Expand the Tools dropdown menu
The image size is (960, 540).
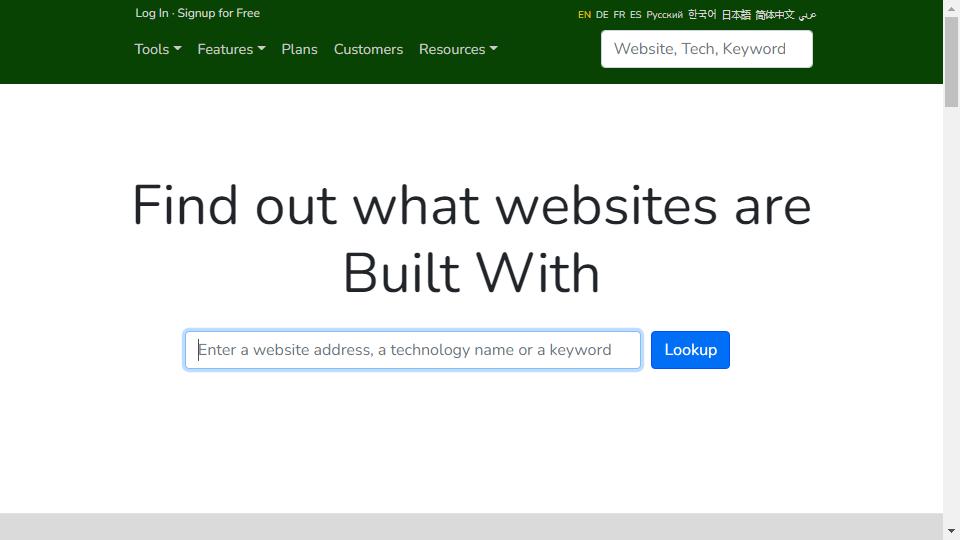pyautogui.click(x=158, y=49)
